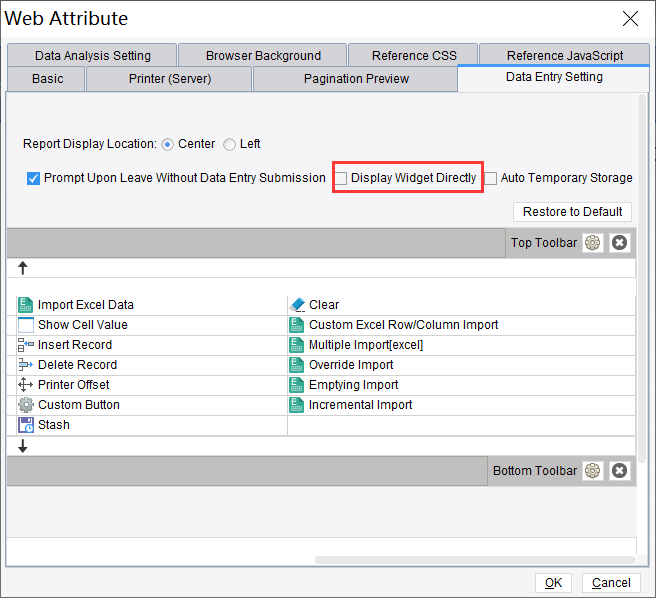
Task: Go to the Basic tab
Action: pos(47,79)
